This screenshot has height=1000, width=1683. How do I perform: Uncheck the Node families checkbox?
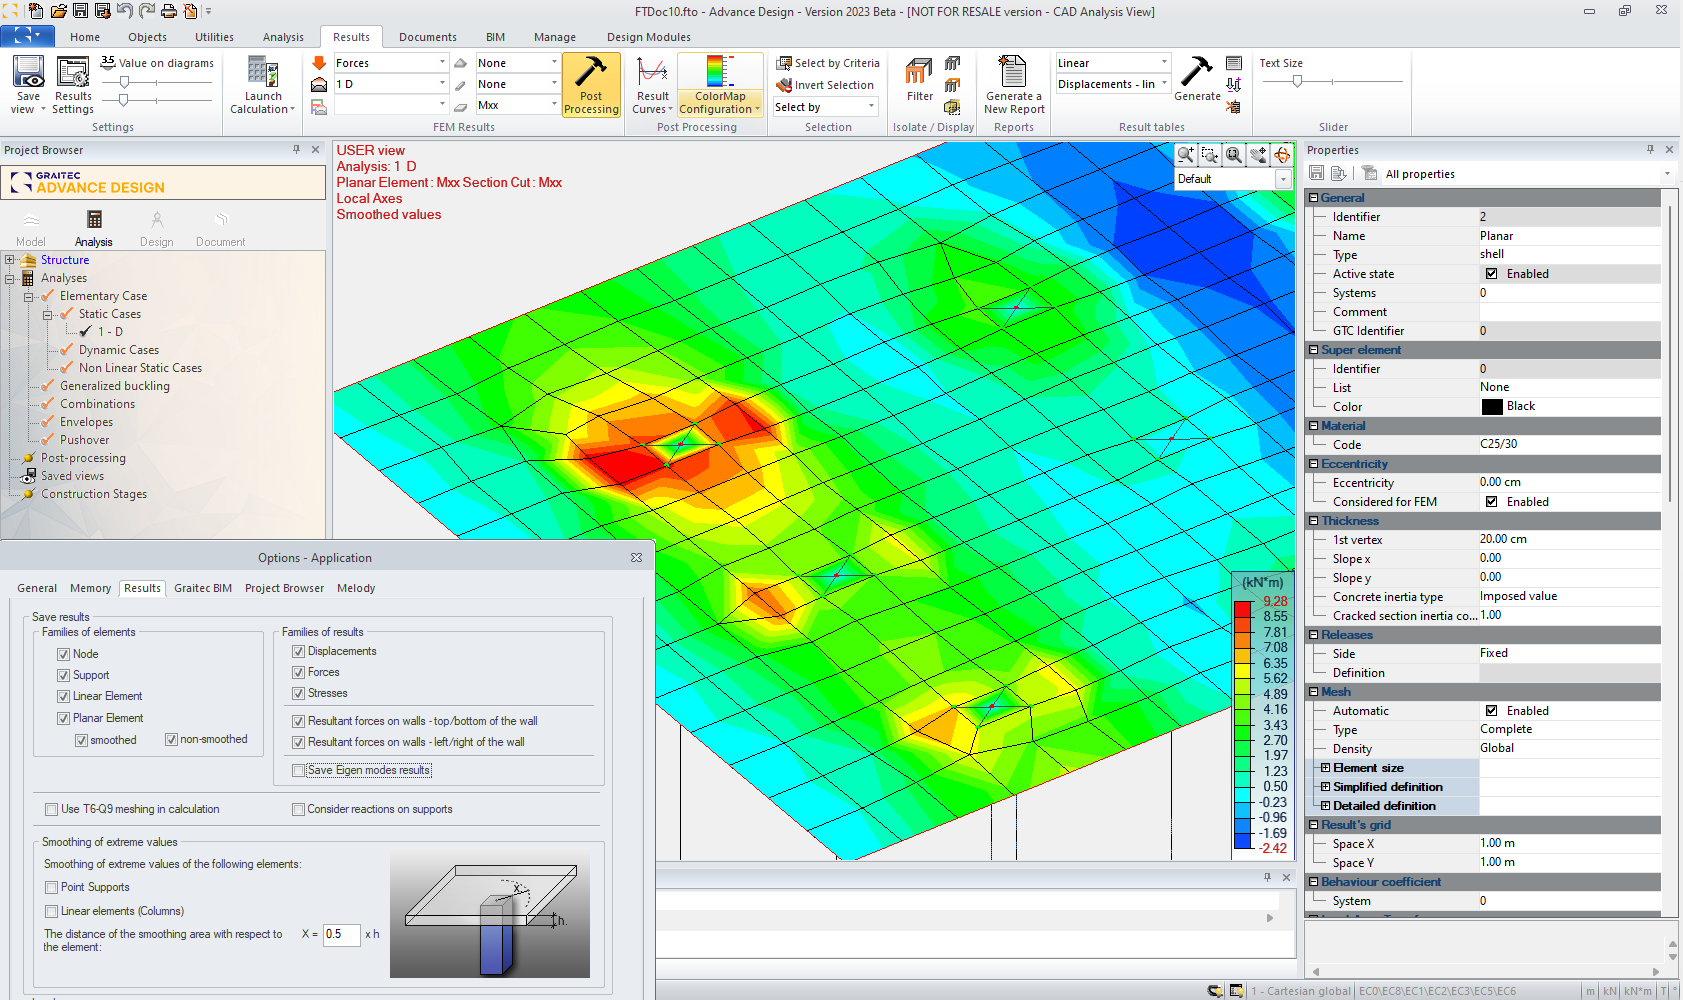click(x=64, y=654)
